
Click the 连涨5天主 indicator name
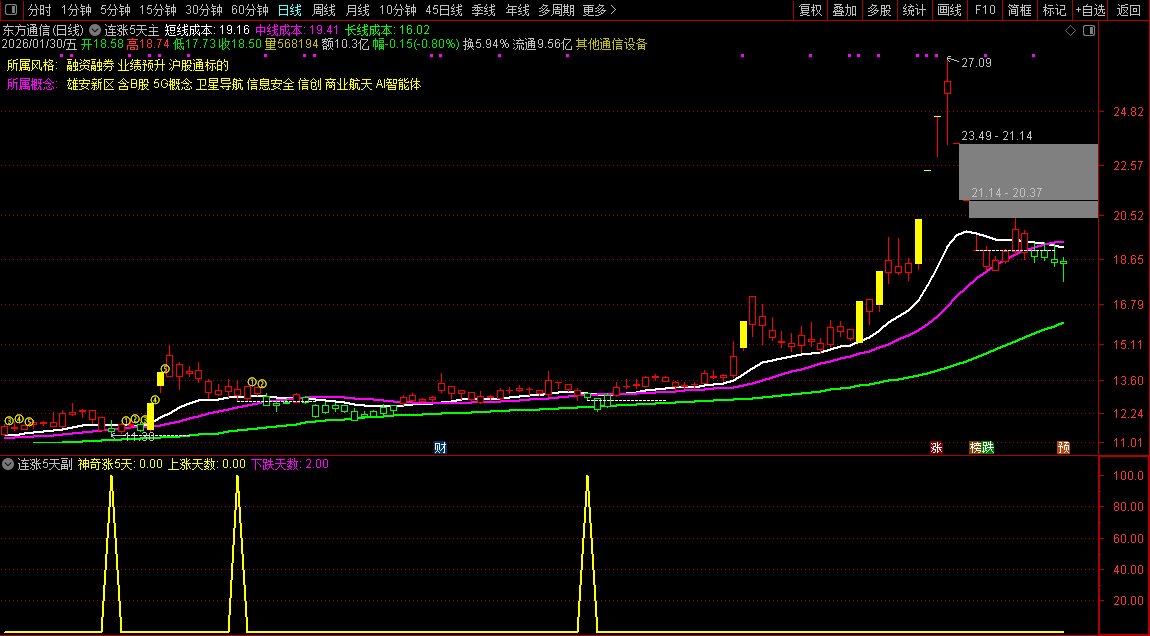(x=131, y=31)
